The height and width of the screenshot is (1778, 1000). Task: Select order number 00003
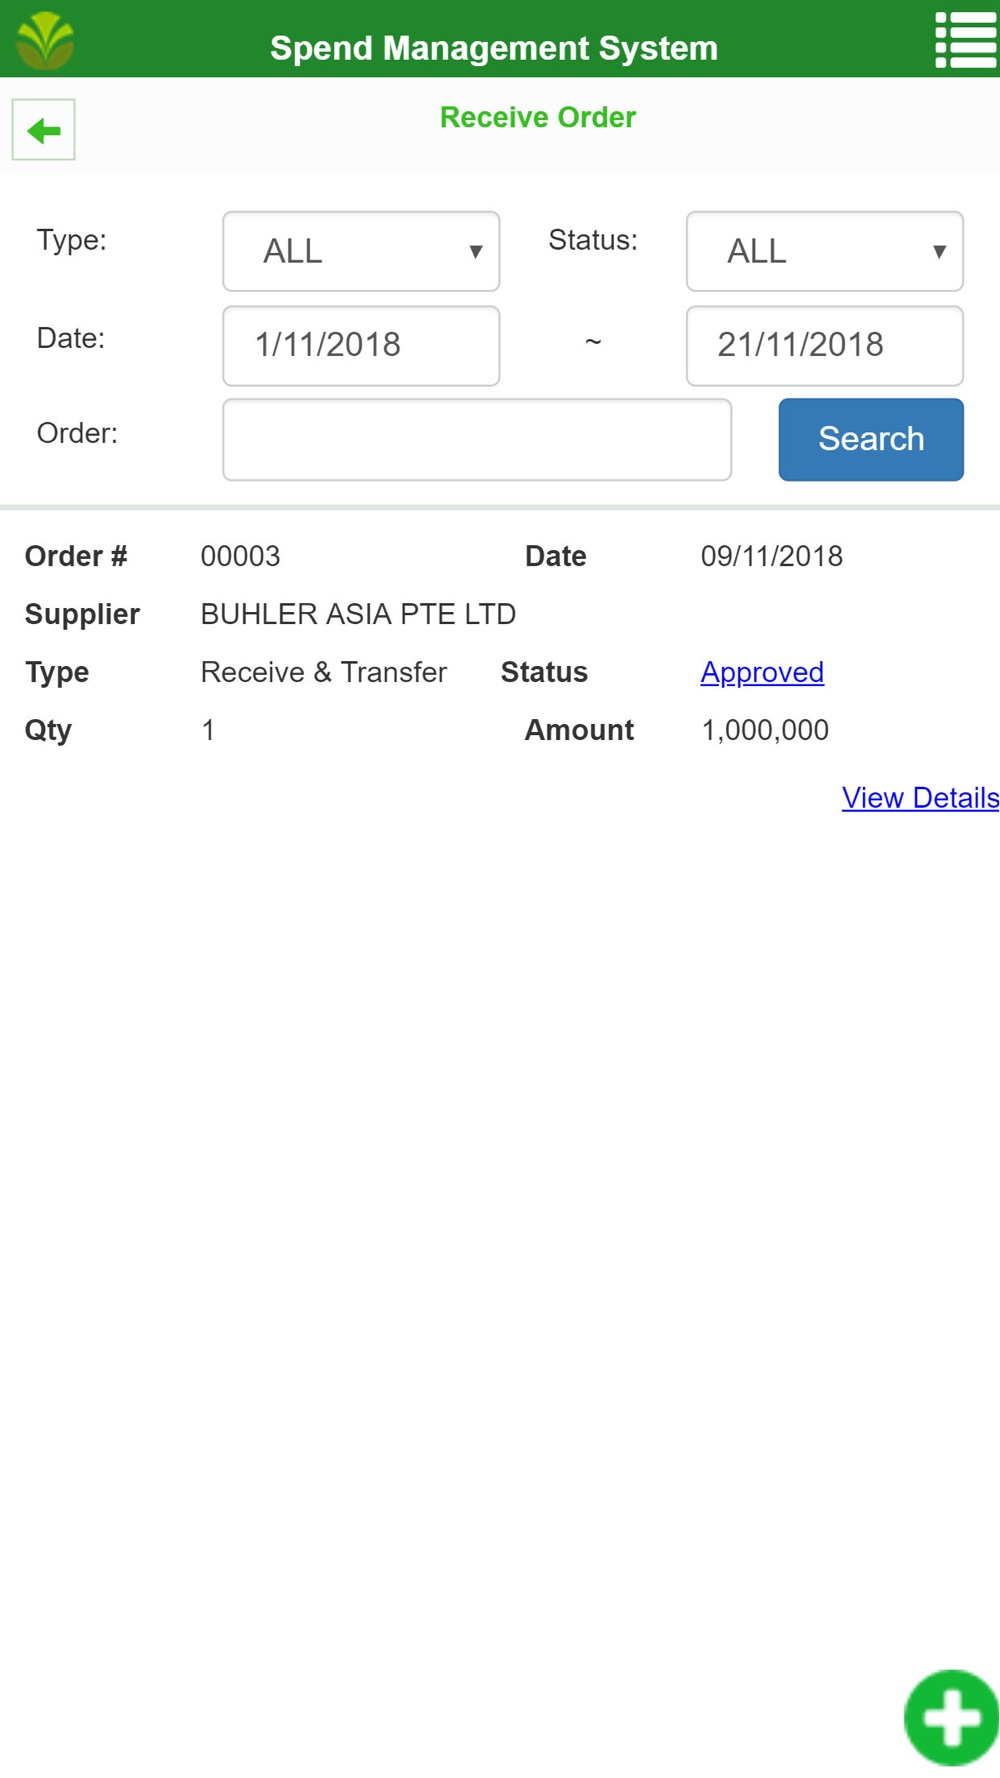(x=240, y=556)
